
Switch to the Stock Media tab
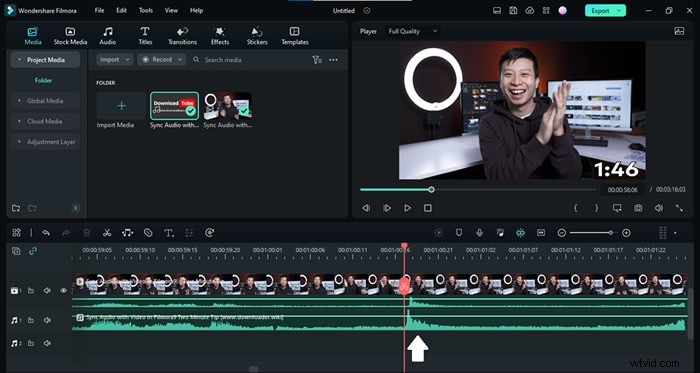pos(70,36)
